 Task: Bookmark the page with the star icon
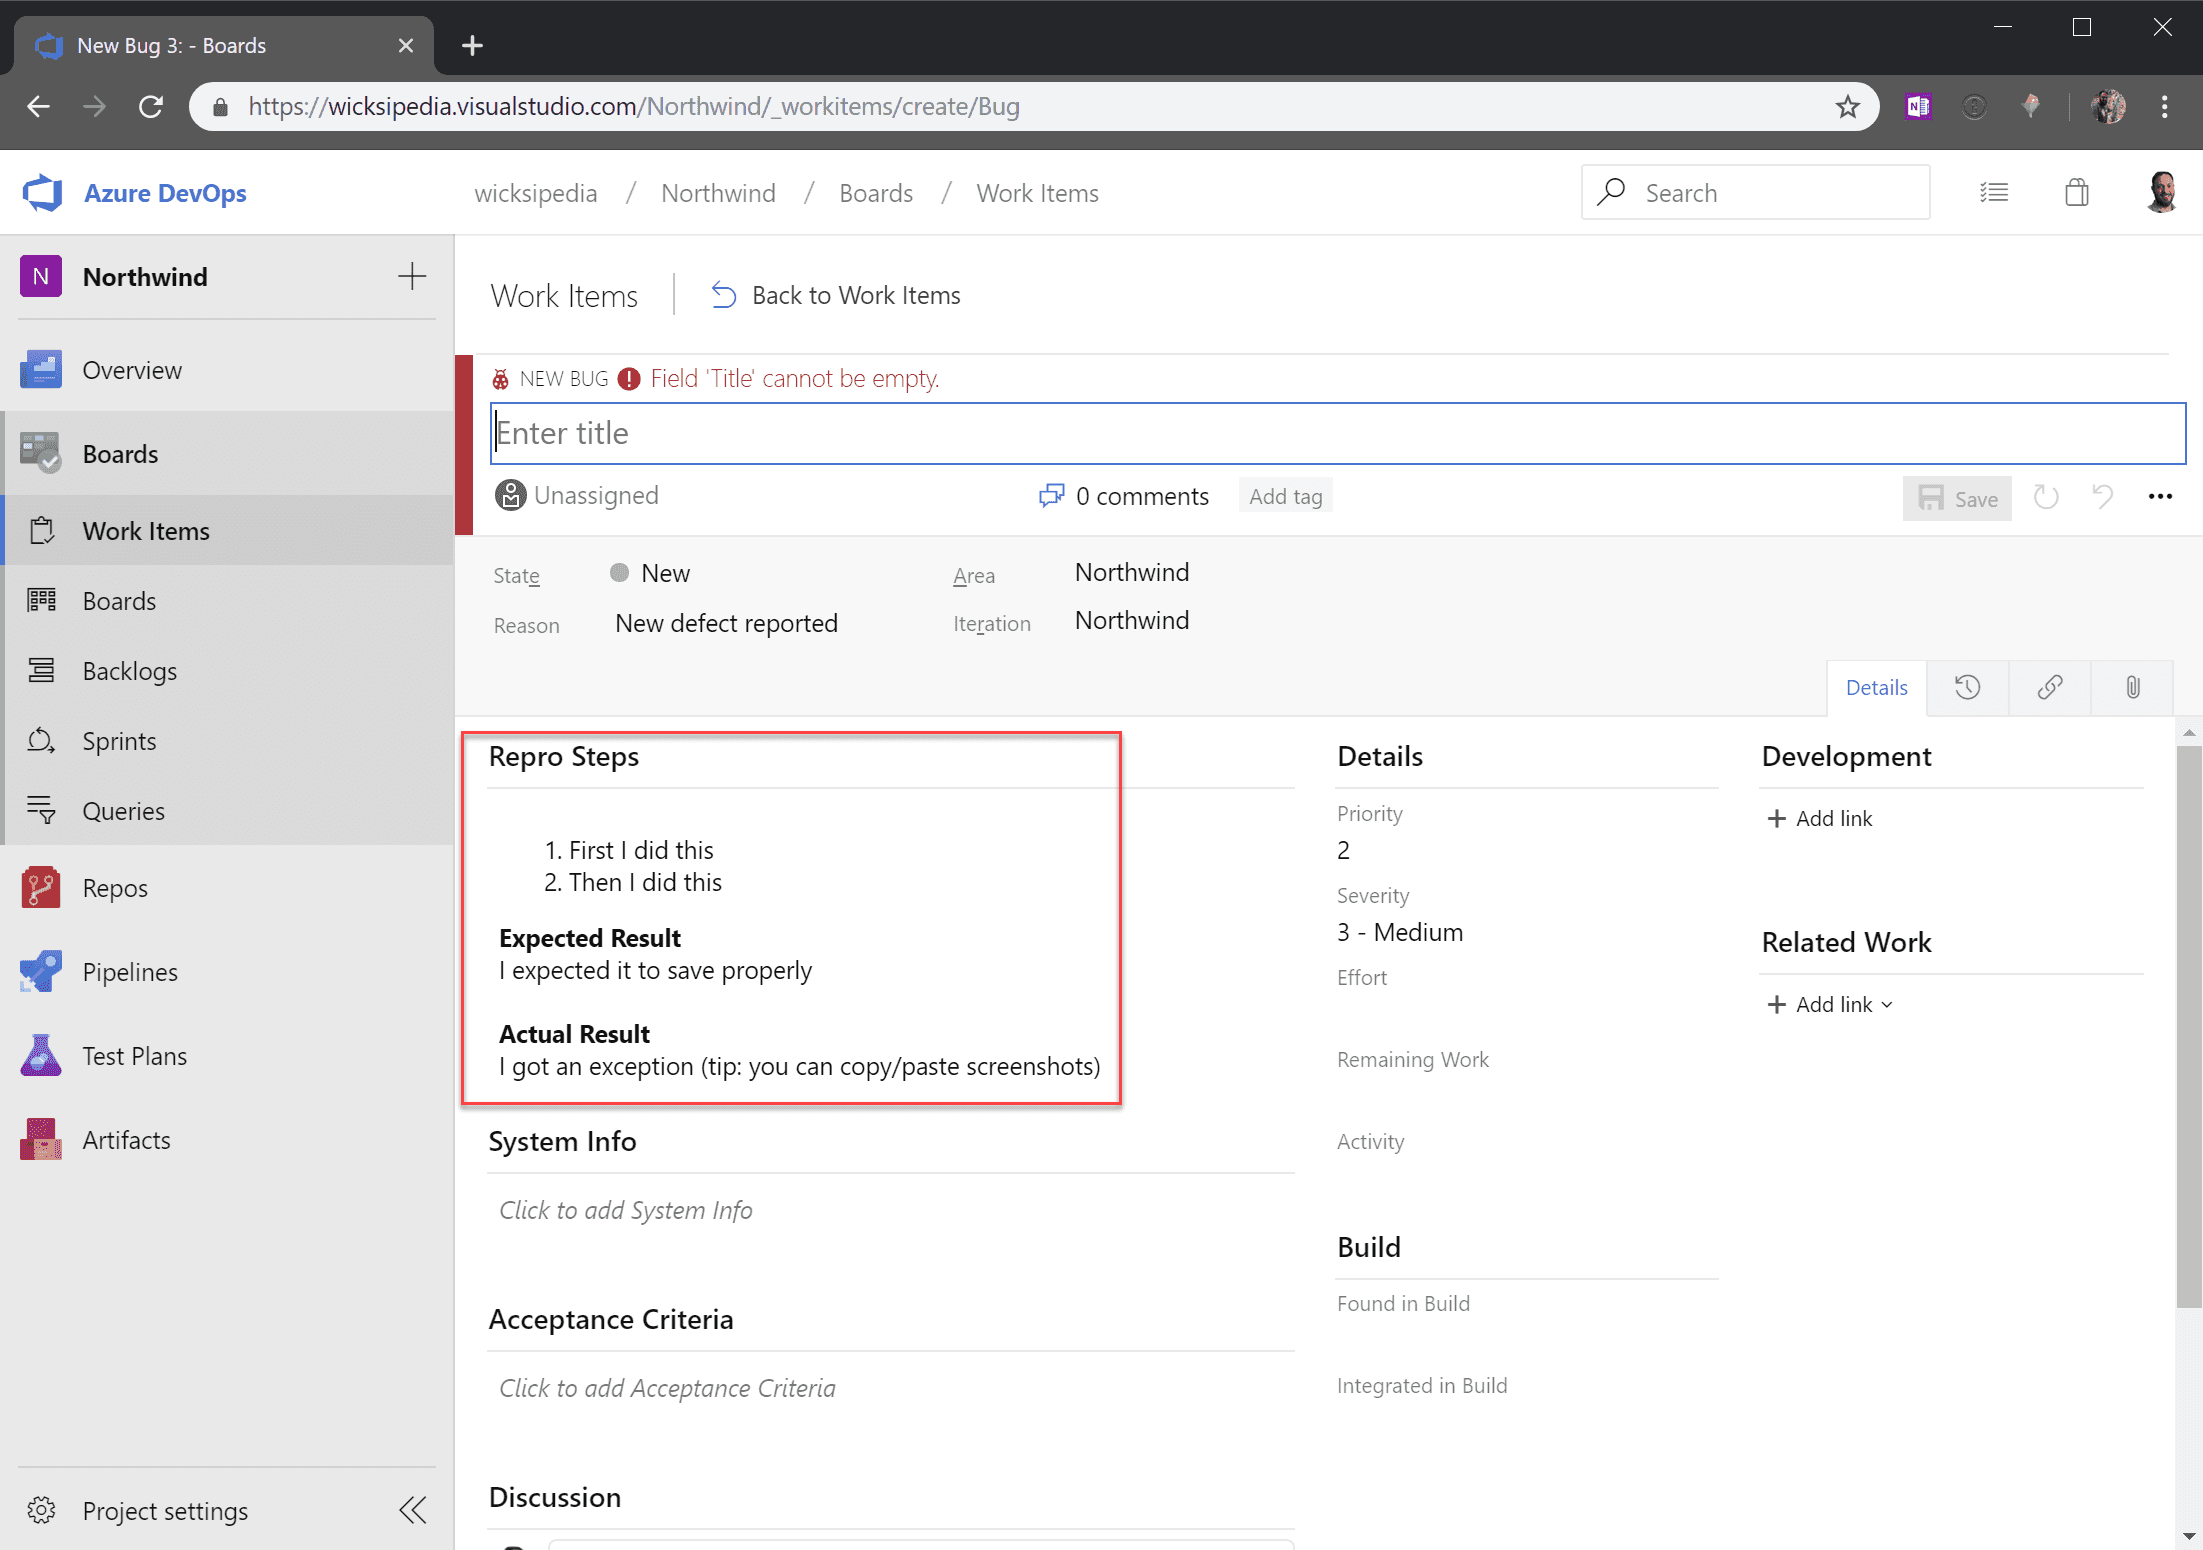click(1847, 107)
